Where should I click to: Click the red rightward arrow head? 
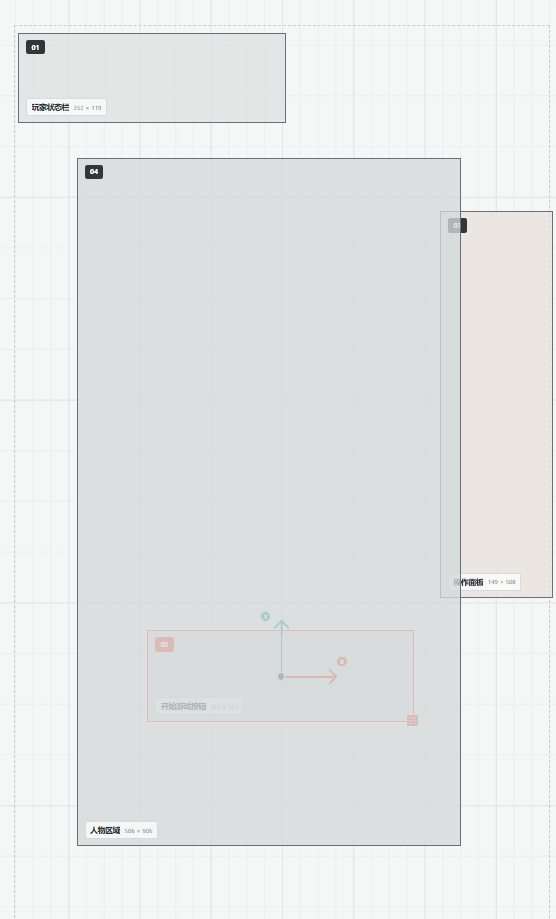click(332, 677)
